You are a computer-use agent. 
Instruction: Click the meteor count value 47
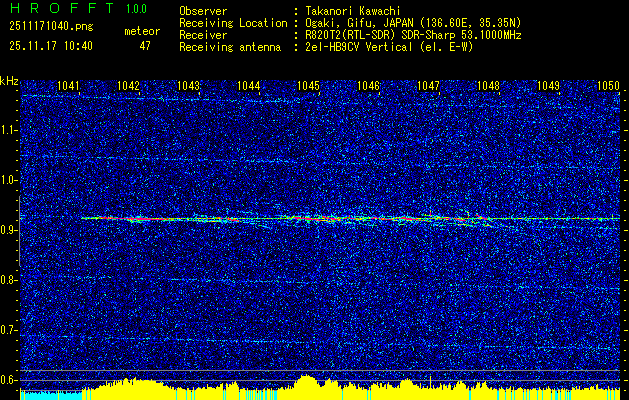[145, 45]
